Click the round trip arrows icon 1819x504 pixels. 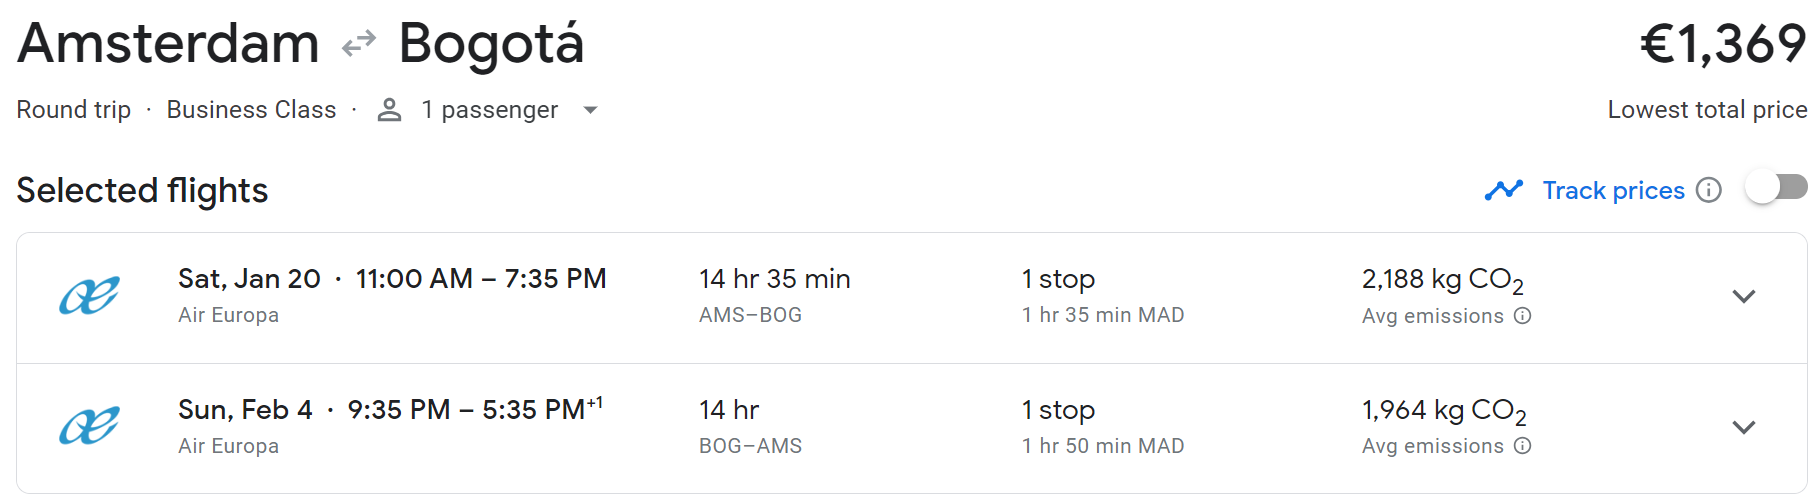point(358,44)
